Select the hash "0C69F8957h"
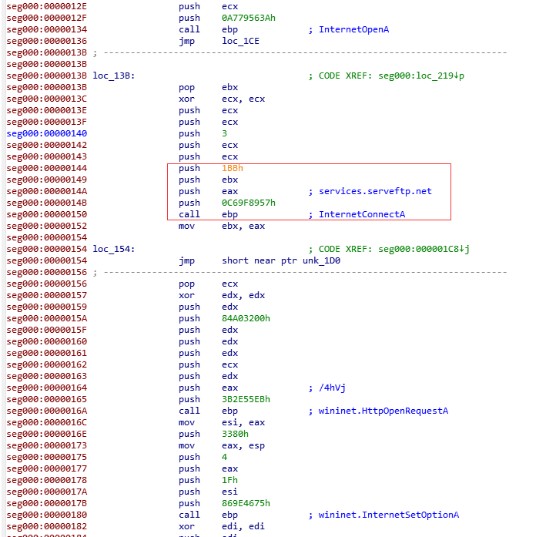Viewport: 540px width, 537px height. click(248, 203)
